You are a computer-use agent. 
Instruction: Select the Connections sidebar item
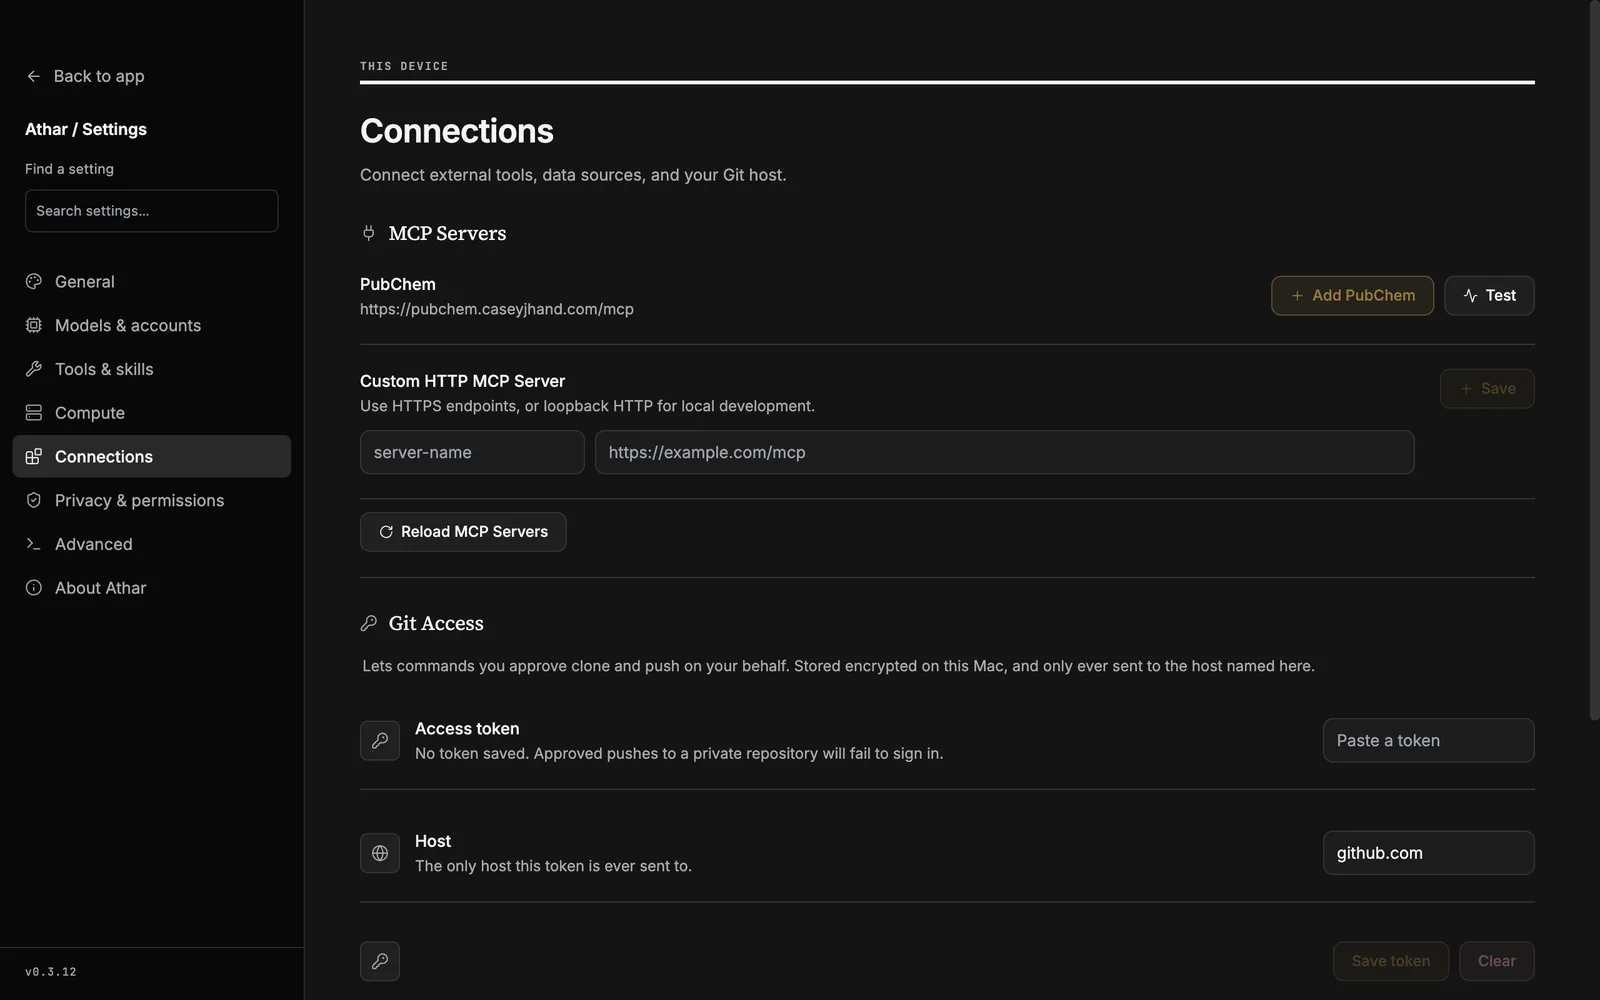[x=152, y=456]
